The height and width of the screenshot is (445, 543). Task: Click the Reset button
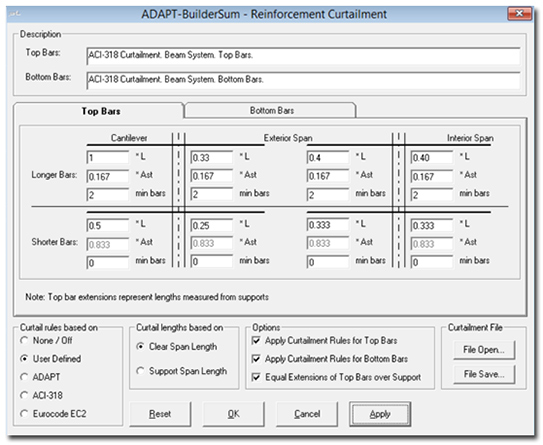(160, 414)
